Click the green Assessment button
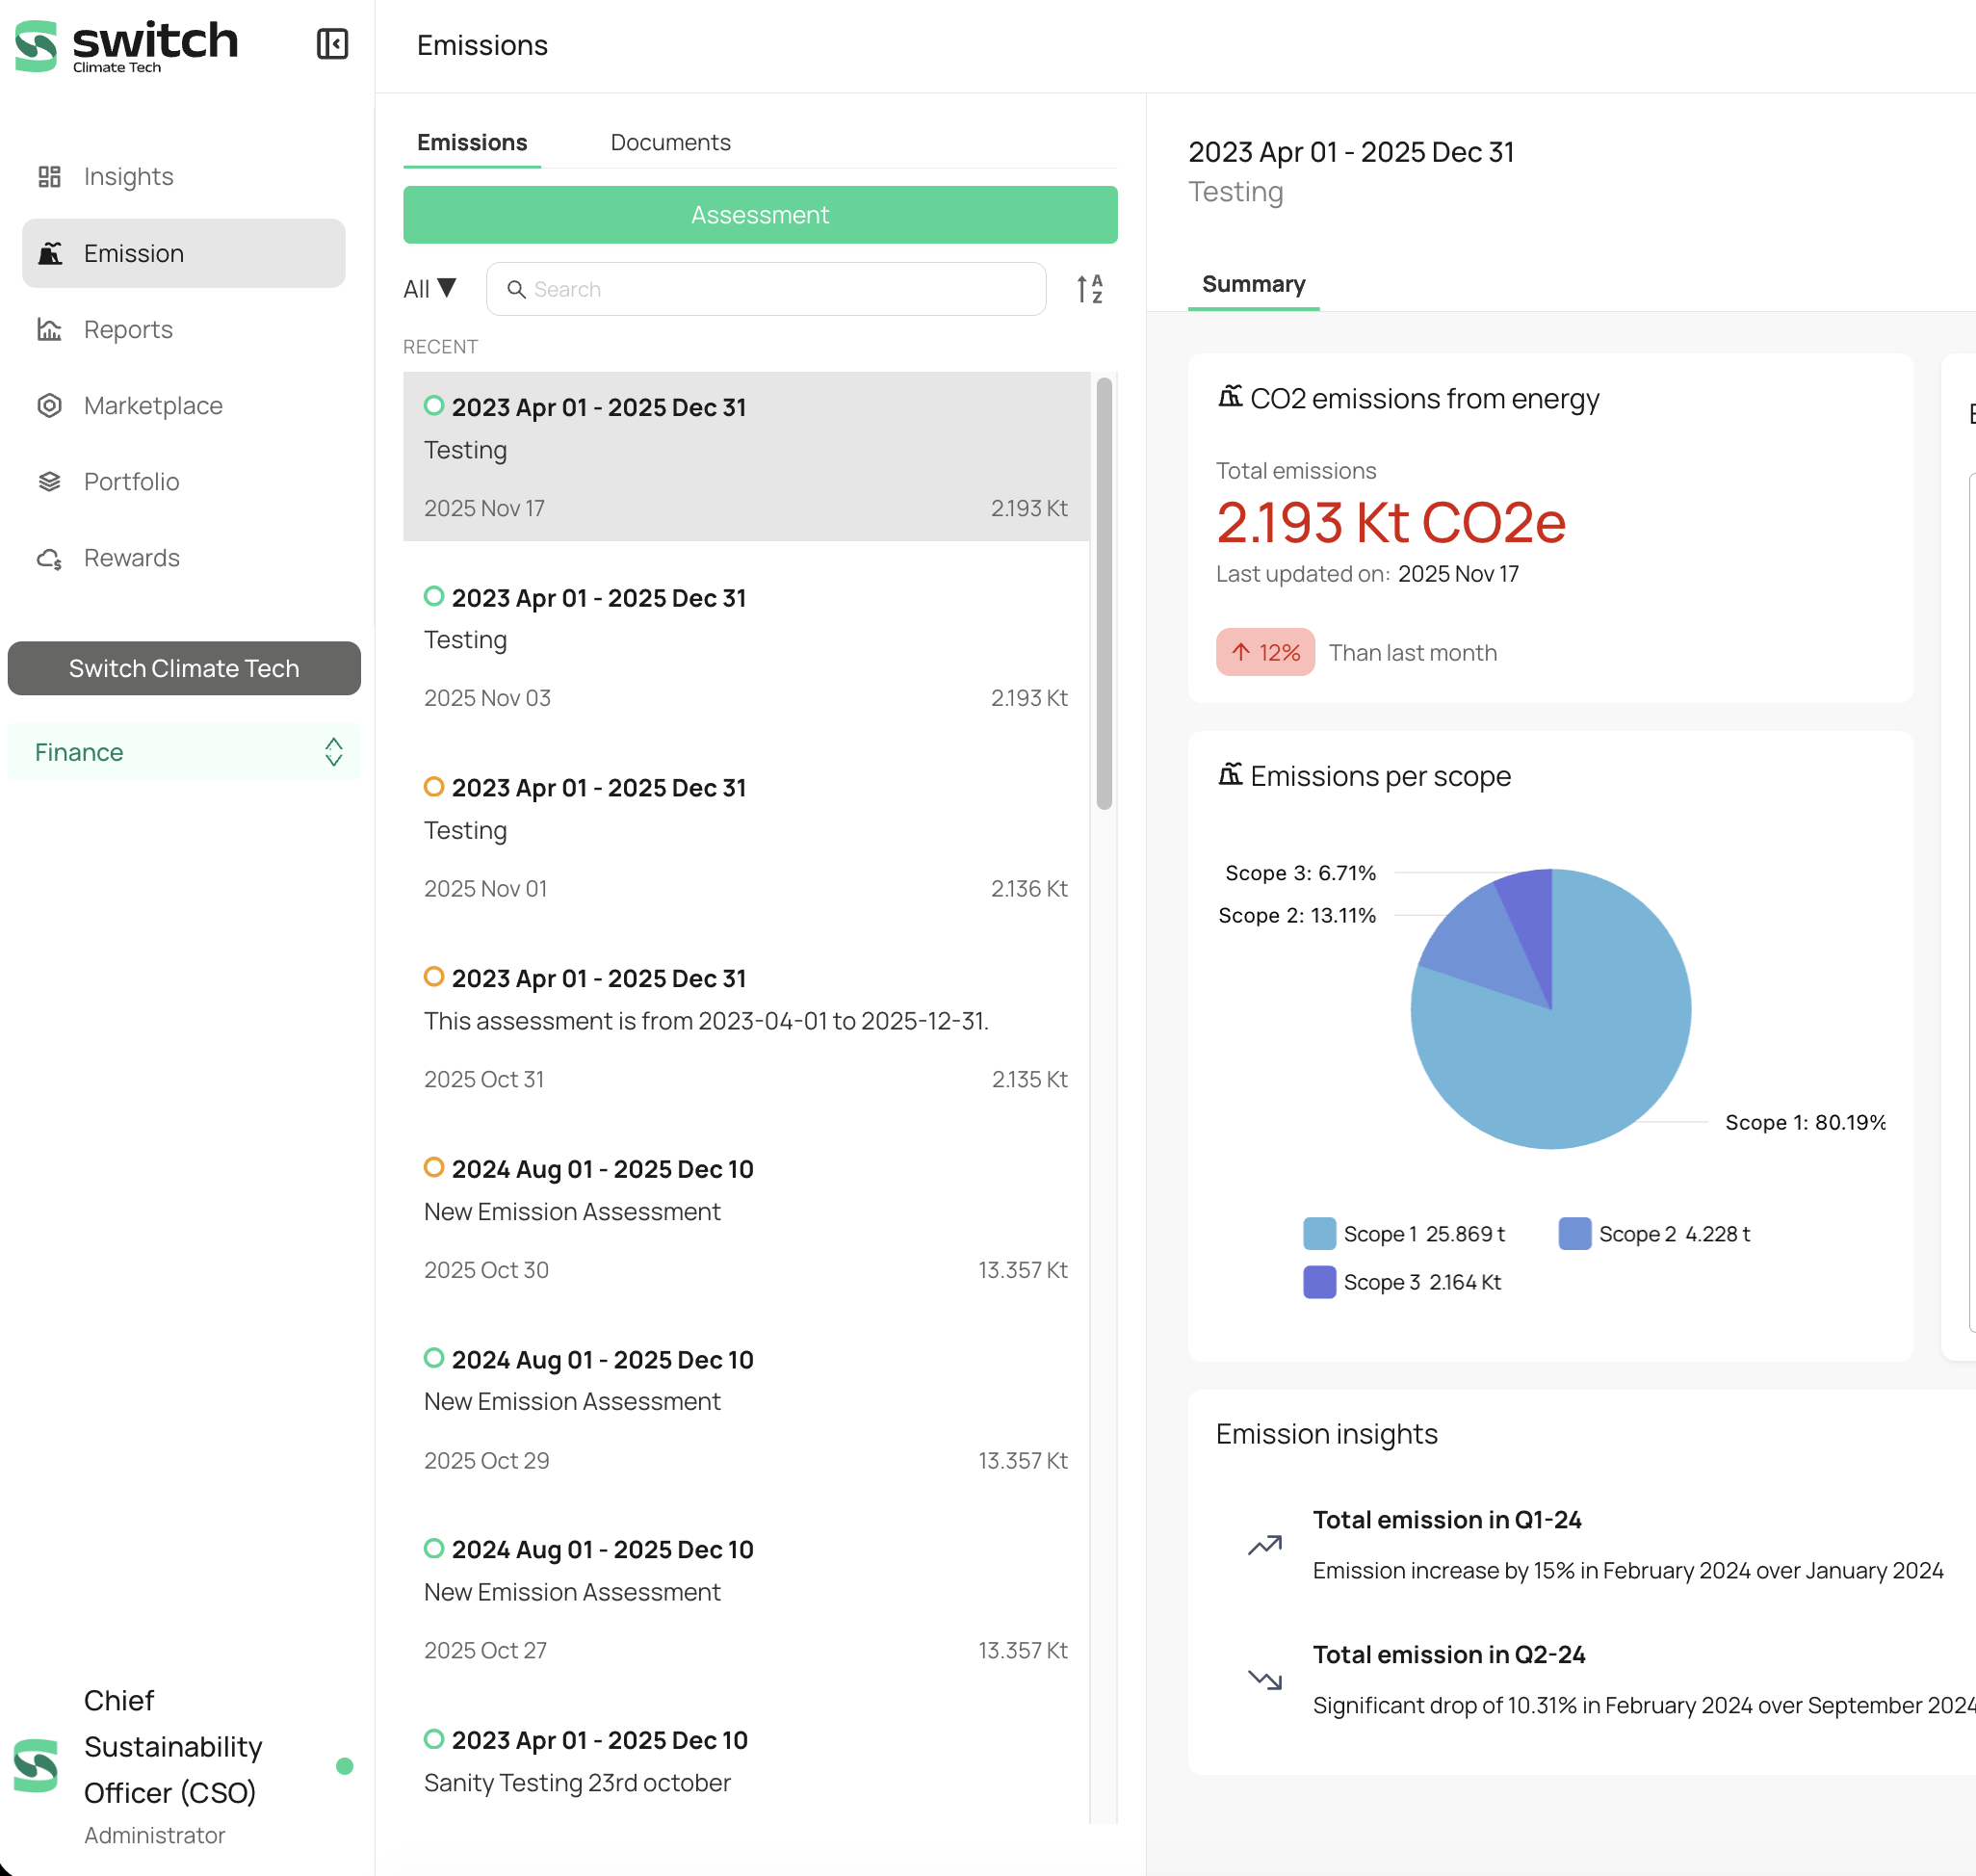The image size is (1976, 1876). click(760, 215)
